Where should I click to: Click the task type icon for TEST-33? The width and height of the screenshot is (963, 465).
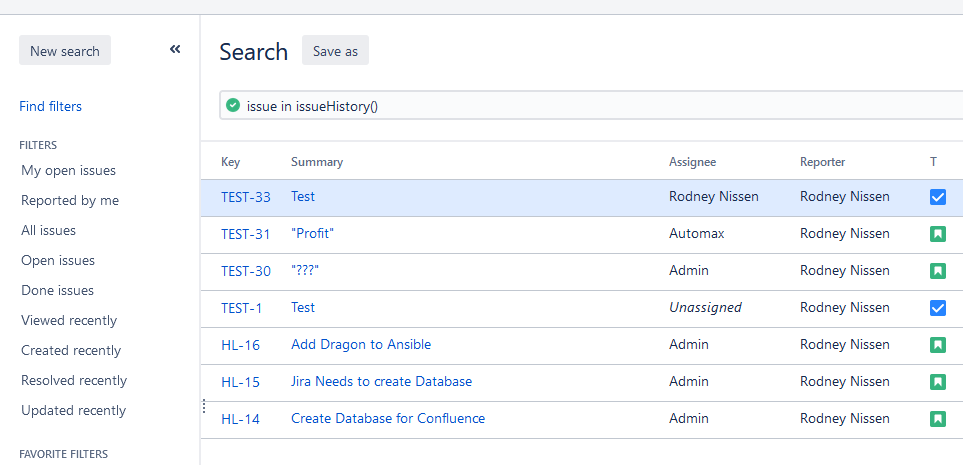point(937,197)
